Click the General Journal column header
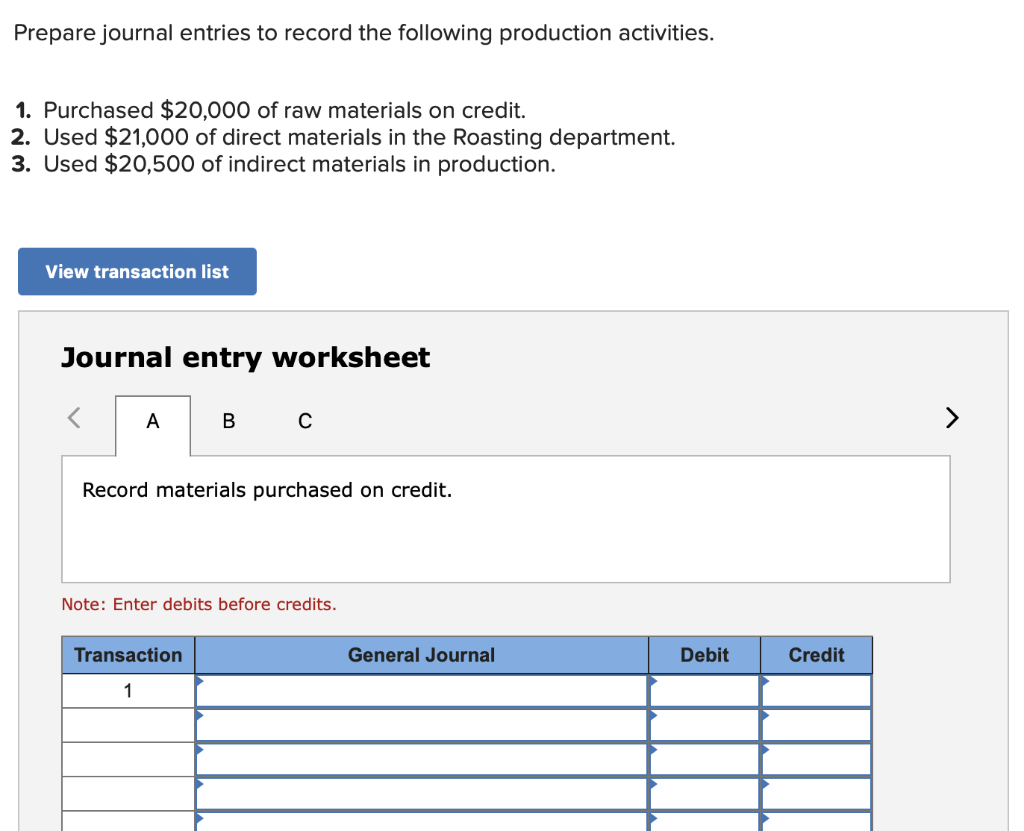Image resolution: width=1024 pixels, height=831 pixels. (420, 655)
